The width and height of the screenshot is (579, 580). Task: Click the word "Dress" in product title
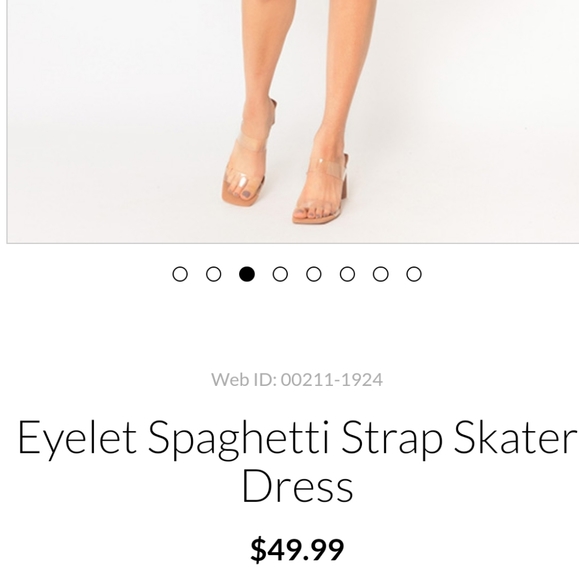pyautogui.click(x=298, y=485)
